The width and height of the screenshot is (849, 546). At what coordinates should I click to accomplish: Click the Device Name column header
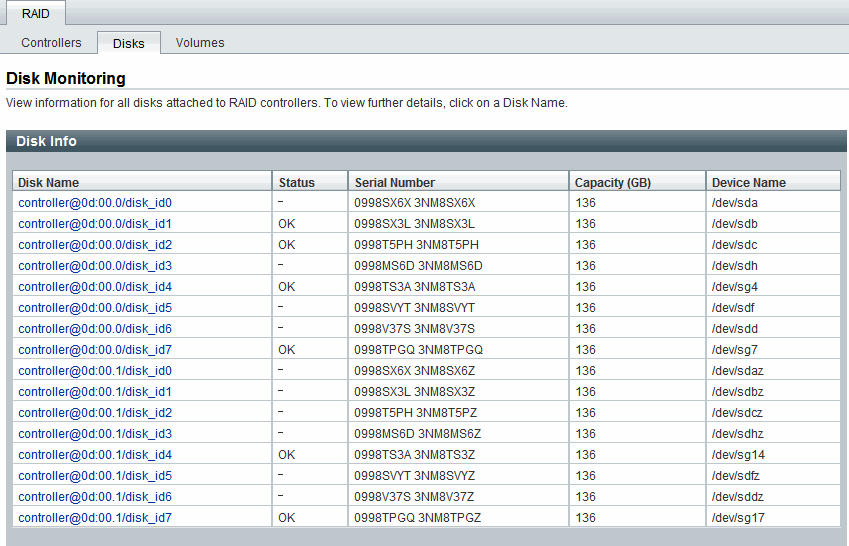773,182
